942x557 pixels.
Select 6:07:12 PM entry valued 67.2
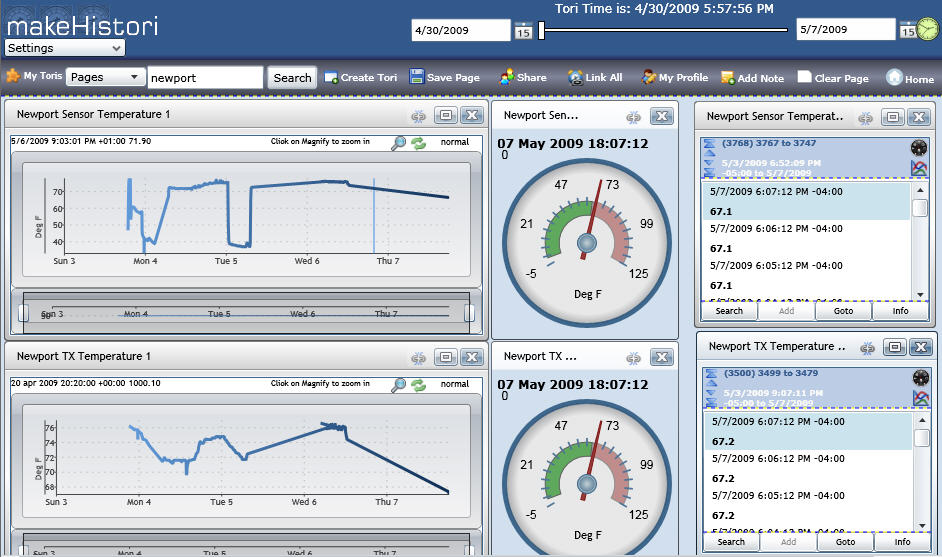click(x=808, y=431)
